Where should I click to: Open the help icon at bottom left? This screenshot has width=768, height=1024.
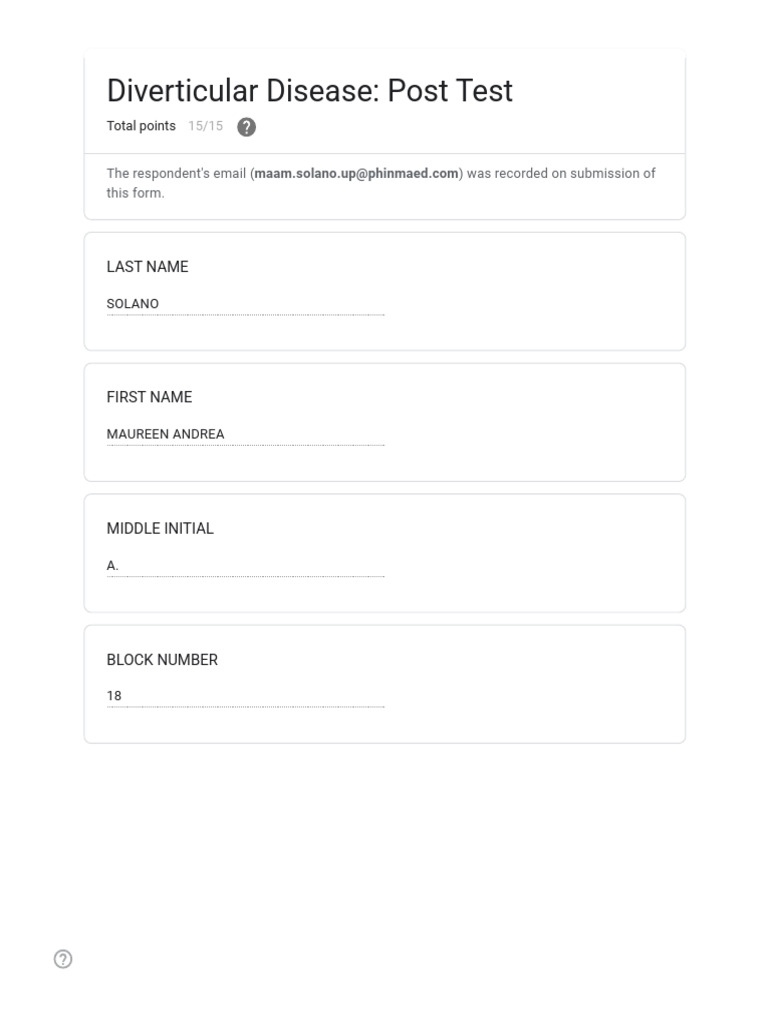[x=63, y=959]
